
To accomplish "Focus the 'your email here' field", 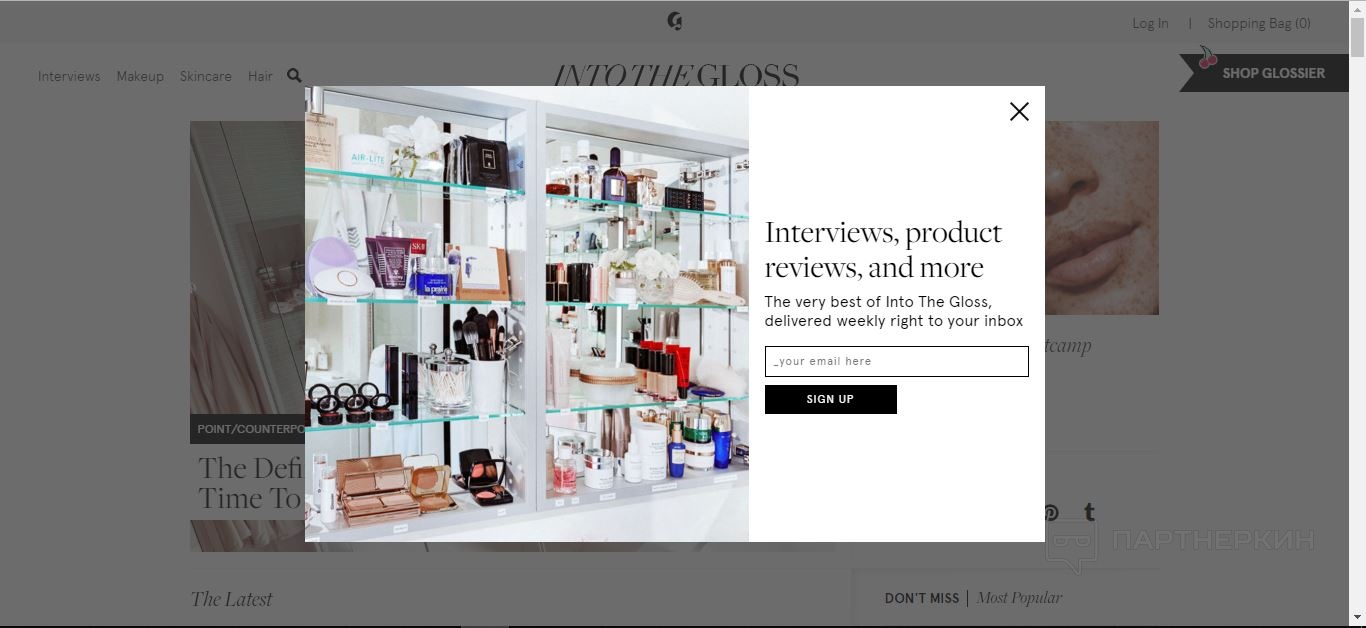I will [896, 361].
